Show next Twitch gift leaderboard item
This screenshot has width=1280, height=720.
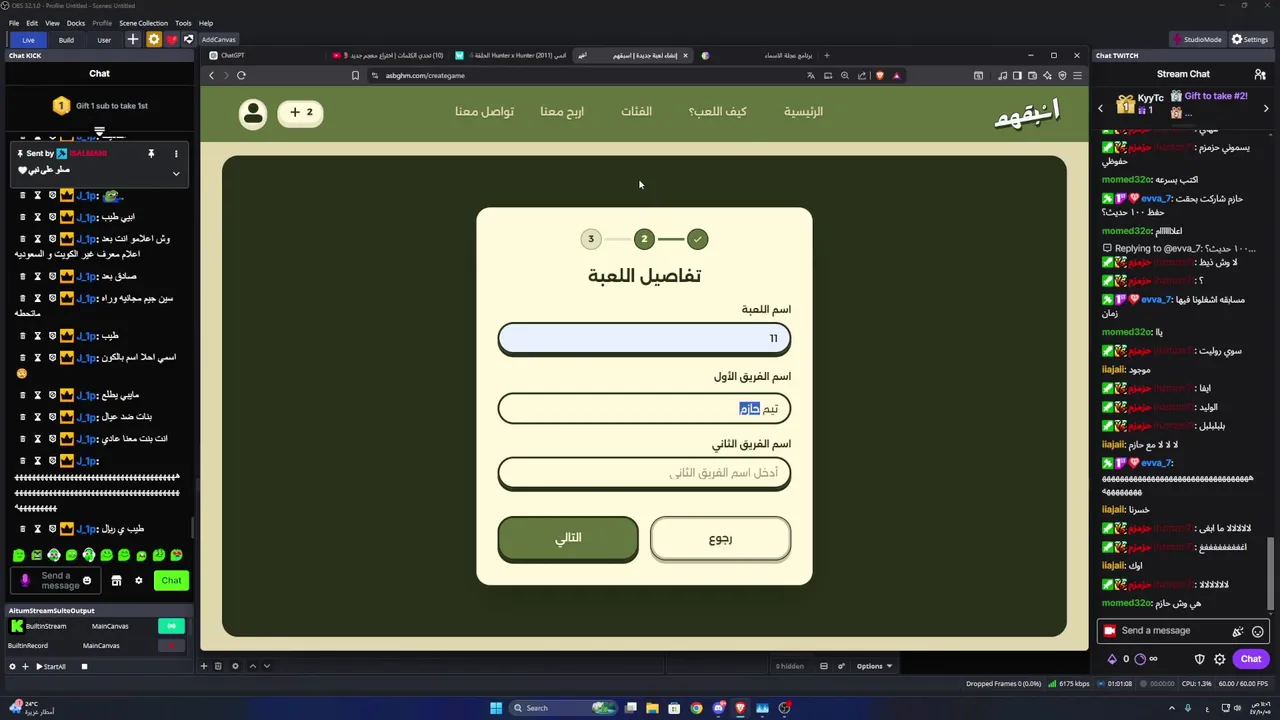[x=1266, y=108]
